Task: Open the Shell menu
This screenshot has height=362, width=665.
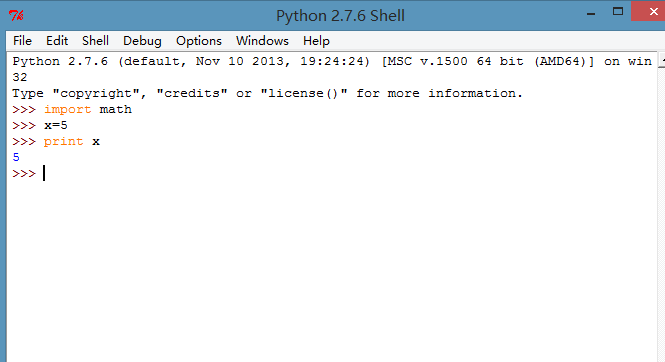Action: [95, 41]
